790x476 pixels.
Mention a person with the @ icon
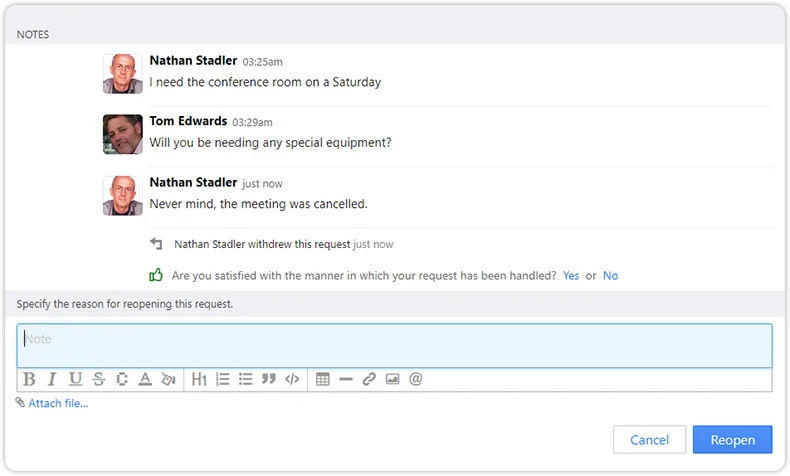[416, 379]
